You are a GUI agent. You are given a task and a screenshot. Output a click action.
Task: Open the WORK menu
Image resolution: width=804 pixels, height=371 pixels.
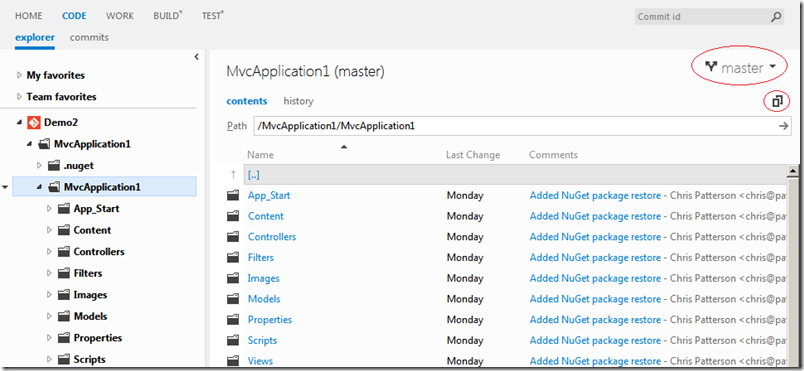(120, 16)
